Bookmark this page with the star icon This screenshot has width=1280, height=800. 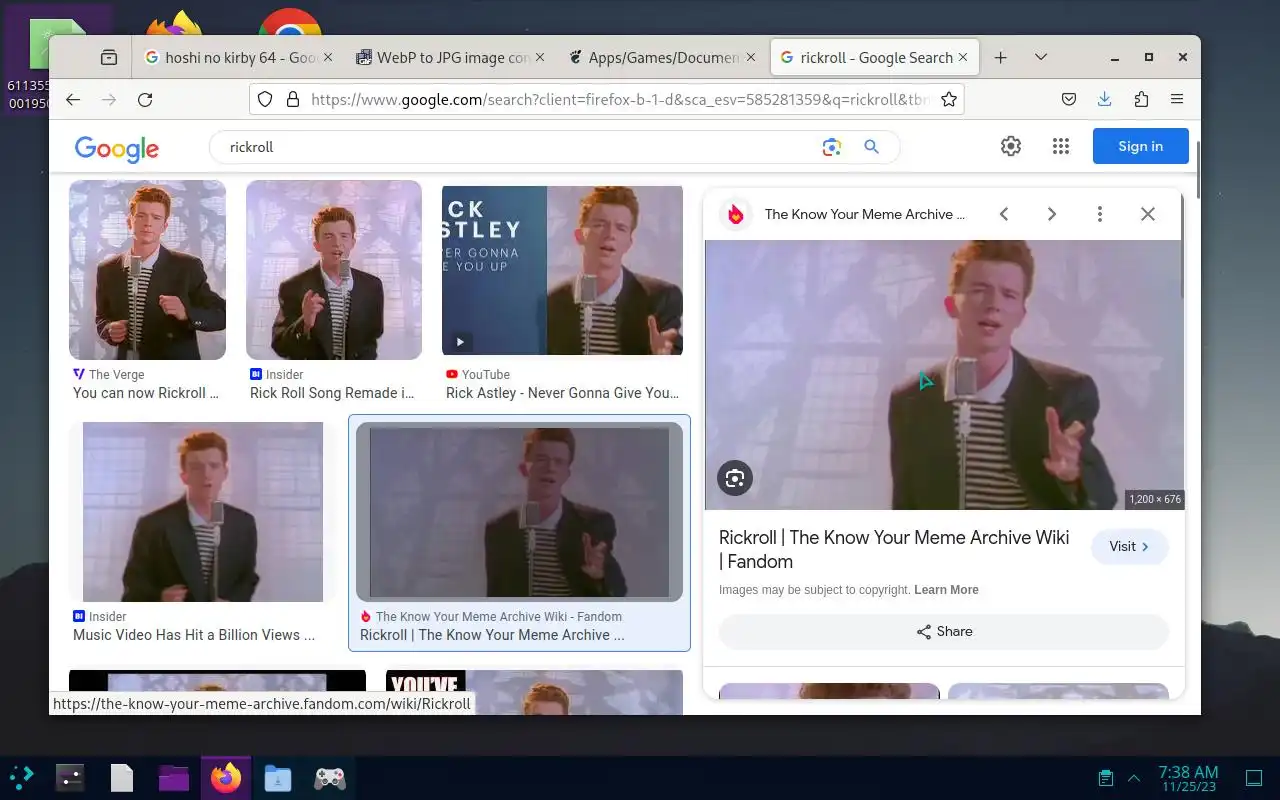(x=949, y=99)
